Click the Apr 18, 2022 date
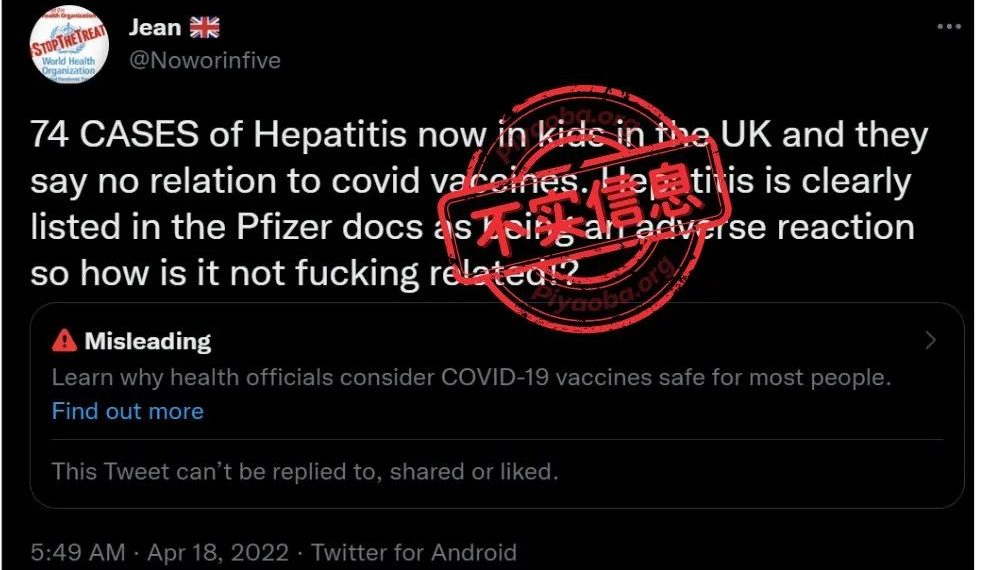981x570 pixels. coord(218,552)
